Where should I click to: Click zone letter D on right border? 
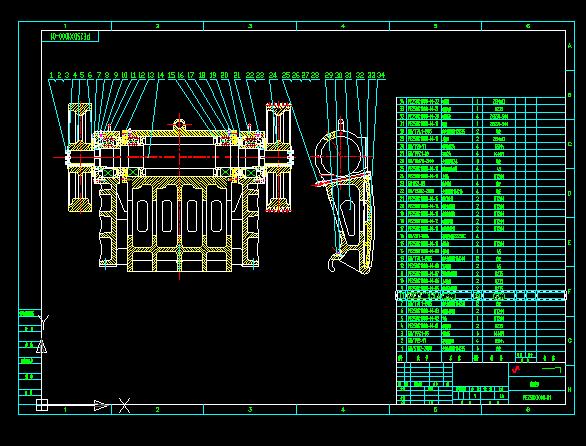[x=570, y=194]
